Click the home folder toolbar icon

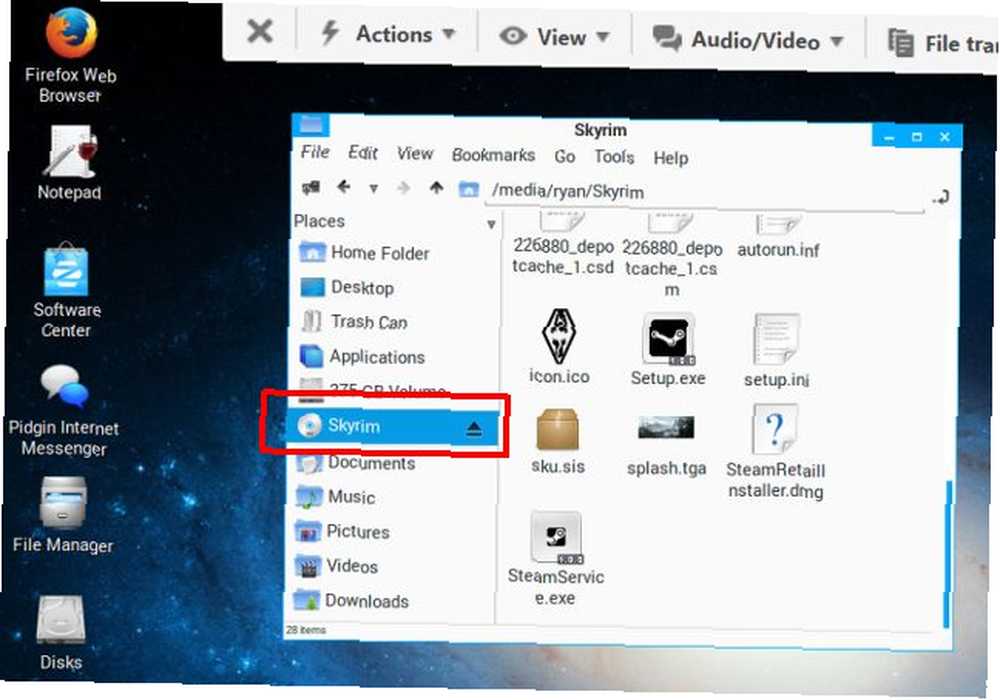click(x=468, y=189)
